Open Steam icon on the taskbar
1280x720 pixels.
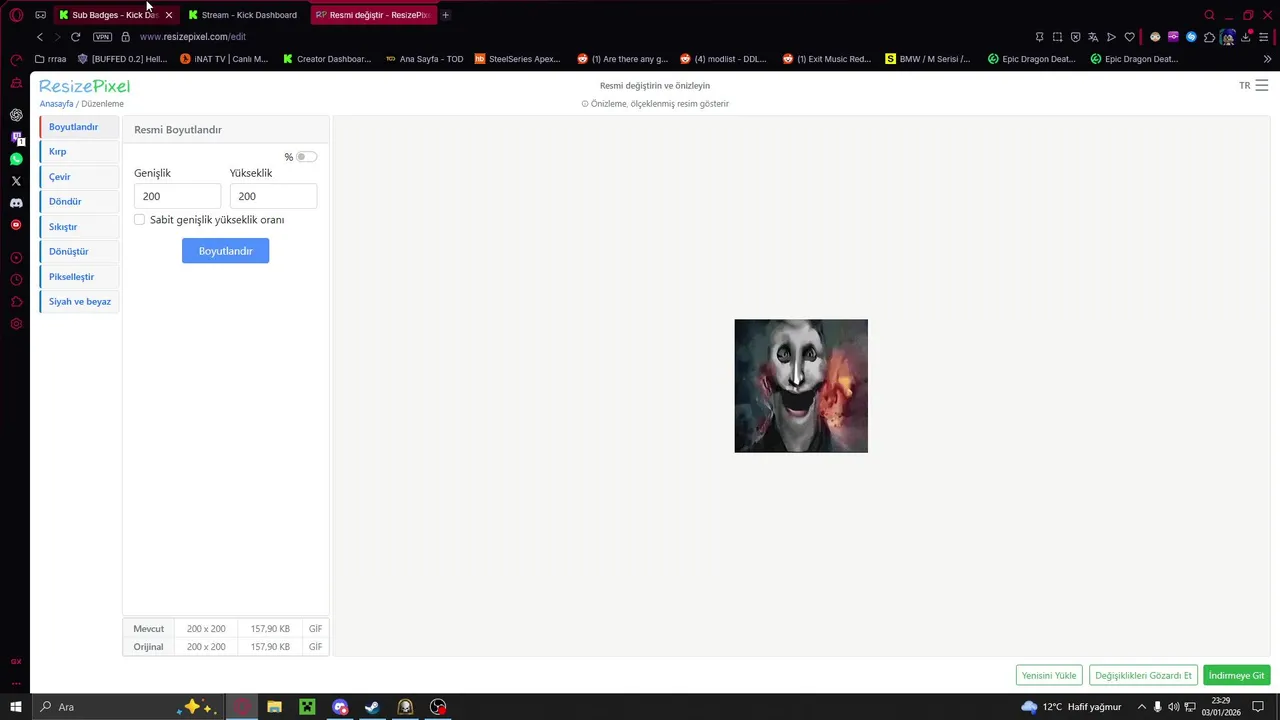(372, 707)
